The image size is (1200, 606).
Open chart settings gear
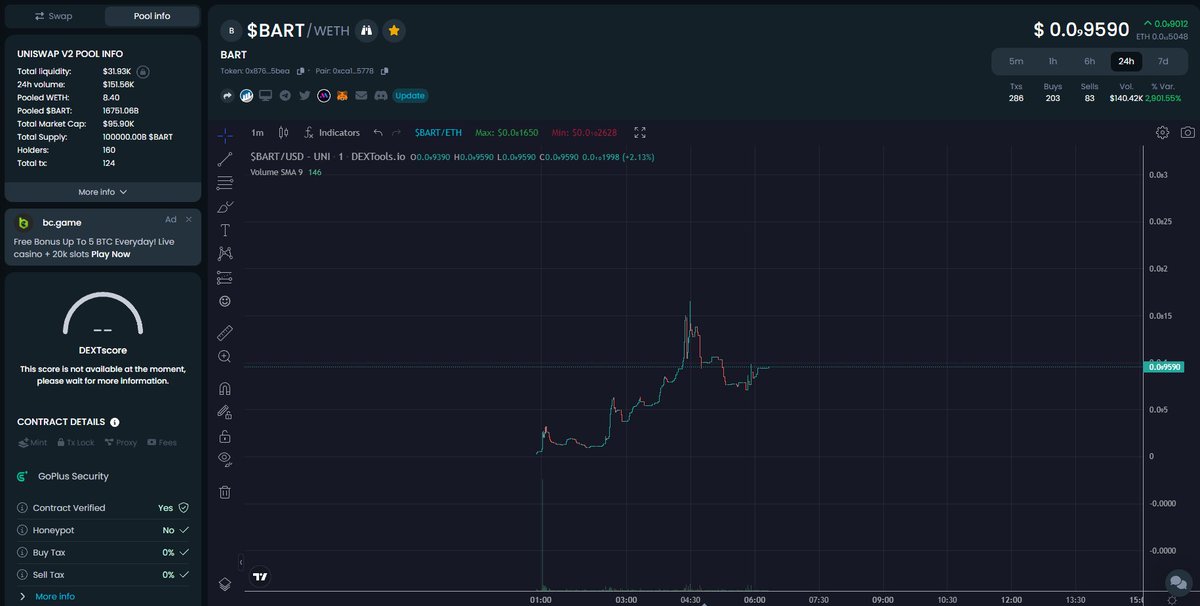pyautogui.click(x=1162, y=132)
